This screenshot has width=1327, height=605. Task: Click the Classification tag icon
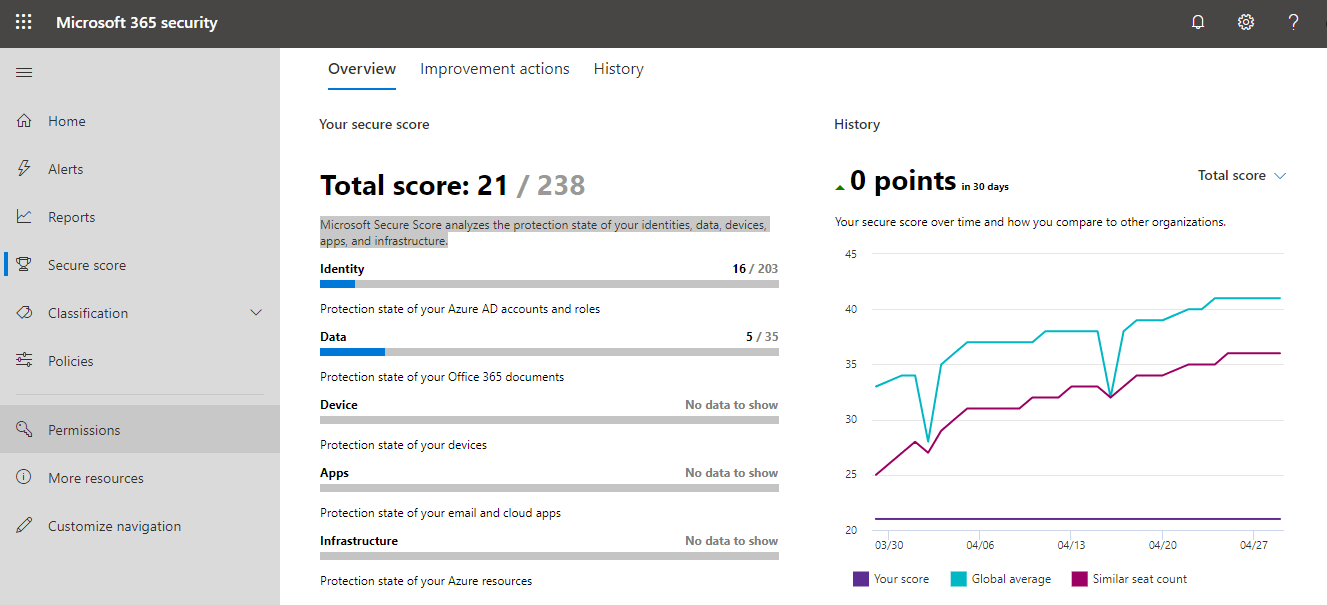(25, 313)
